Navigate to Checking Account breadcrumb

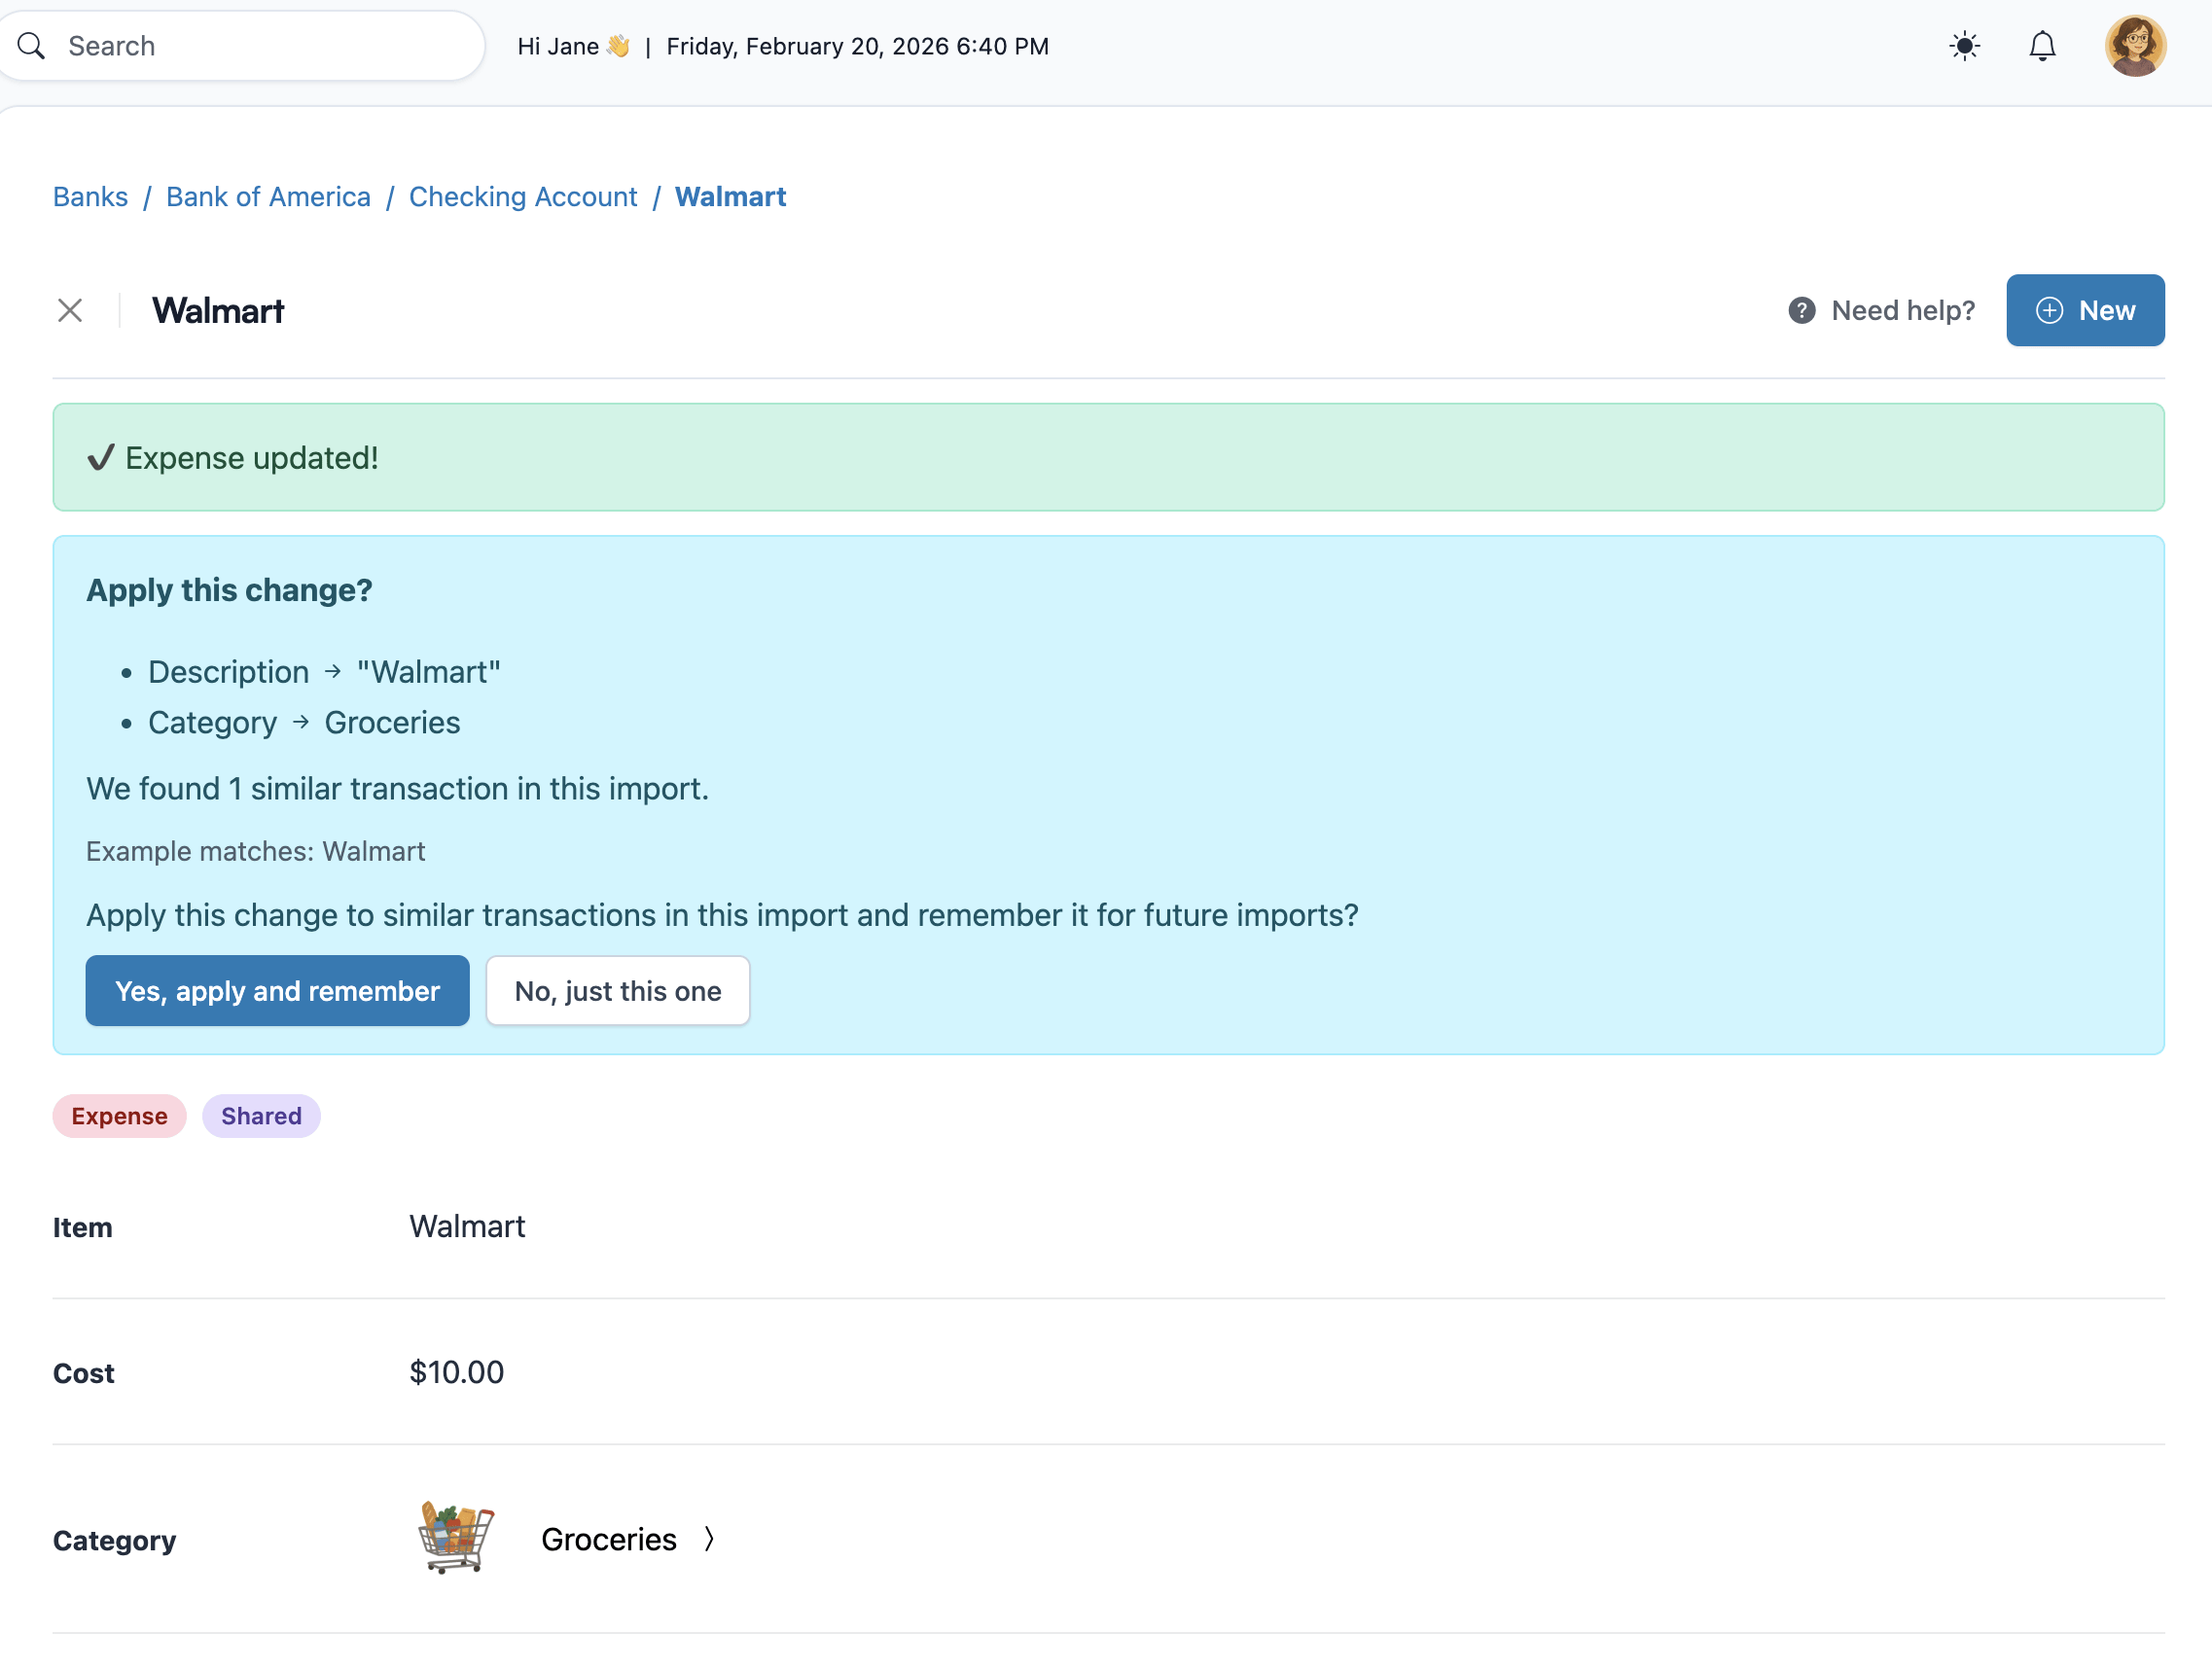522,197
